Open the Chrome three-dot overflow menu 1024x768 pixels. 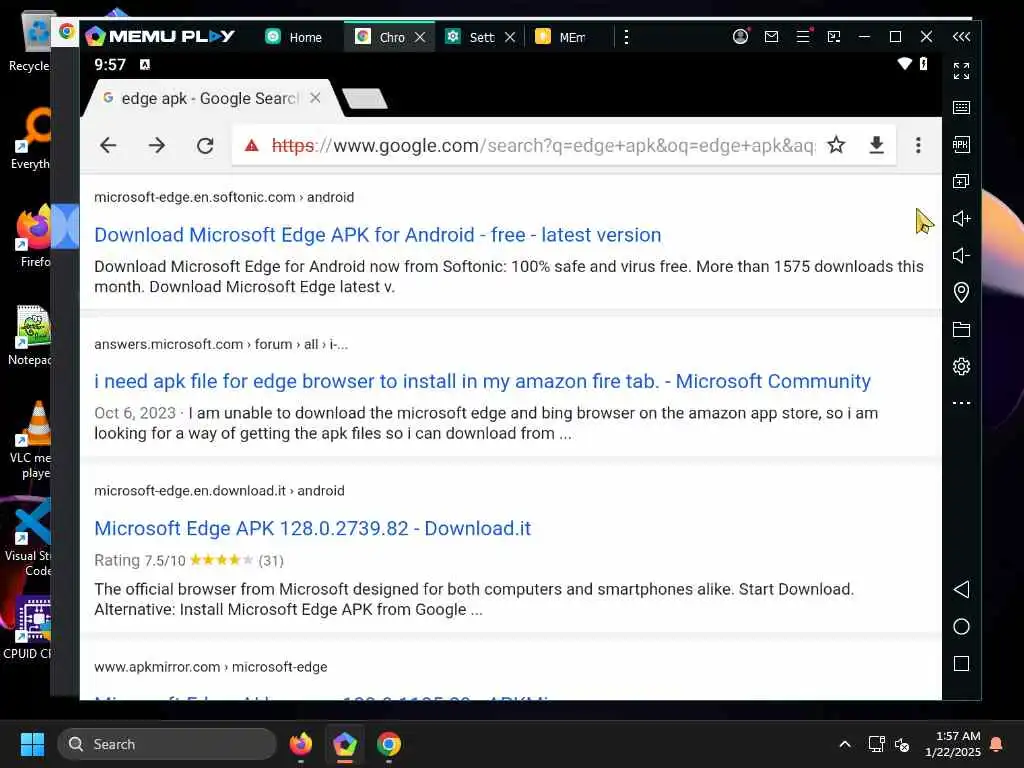[918, 145]
